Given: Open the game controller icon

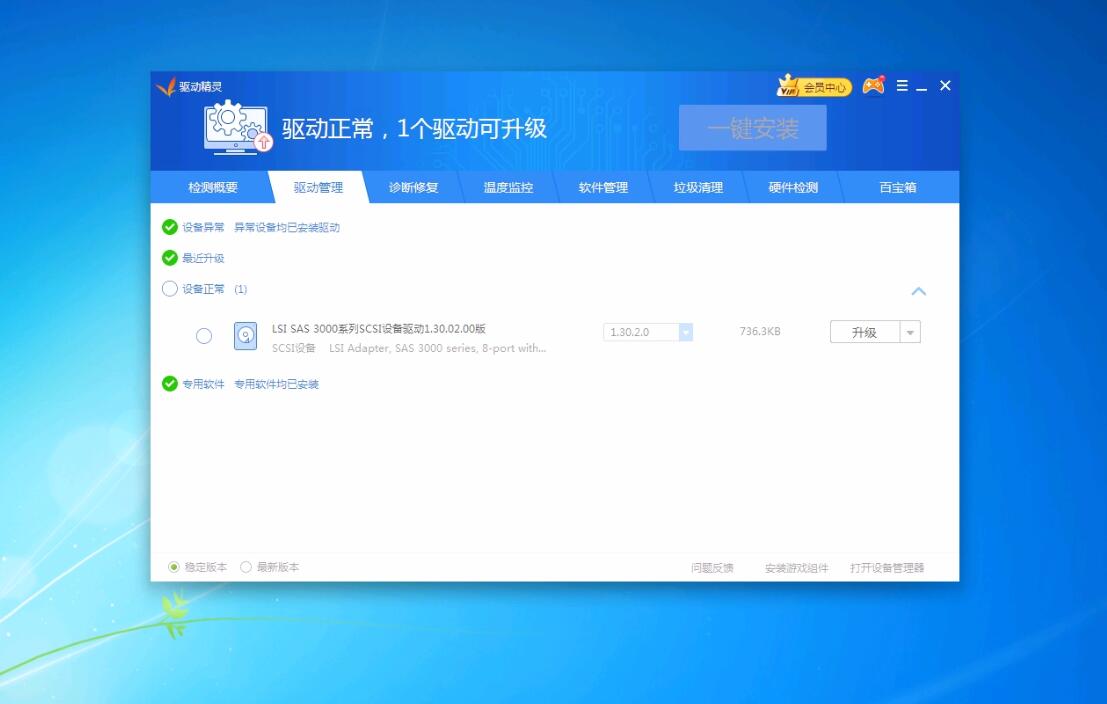Looking at the screenshot, I should (x=873, y=85).
